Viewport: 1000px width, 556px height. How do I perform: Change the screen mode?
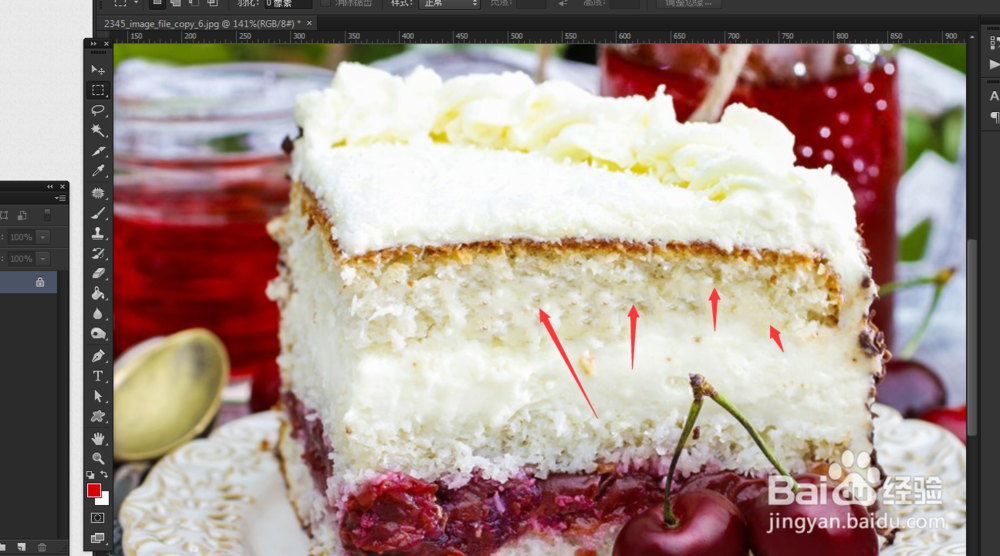98,538
